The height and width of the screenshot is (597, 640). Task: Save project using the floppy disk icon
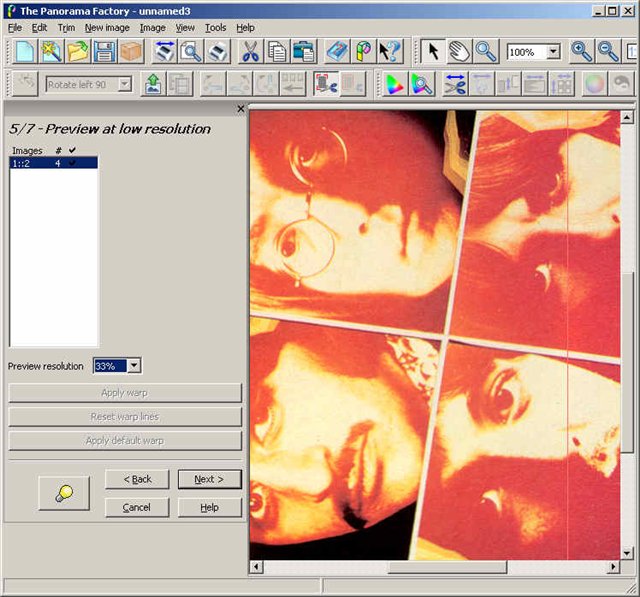[104, 52]
